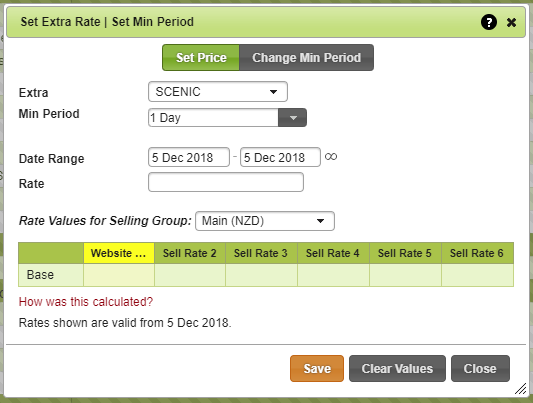Open the help question mark icon

tap(489, 22)
